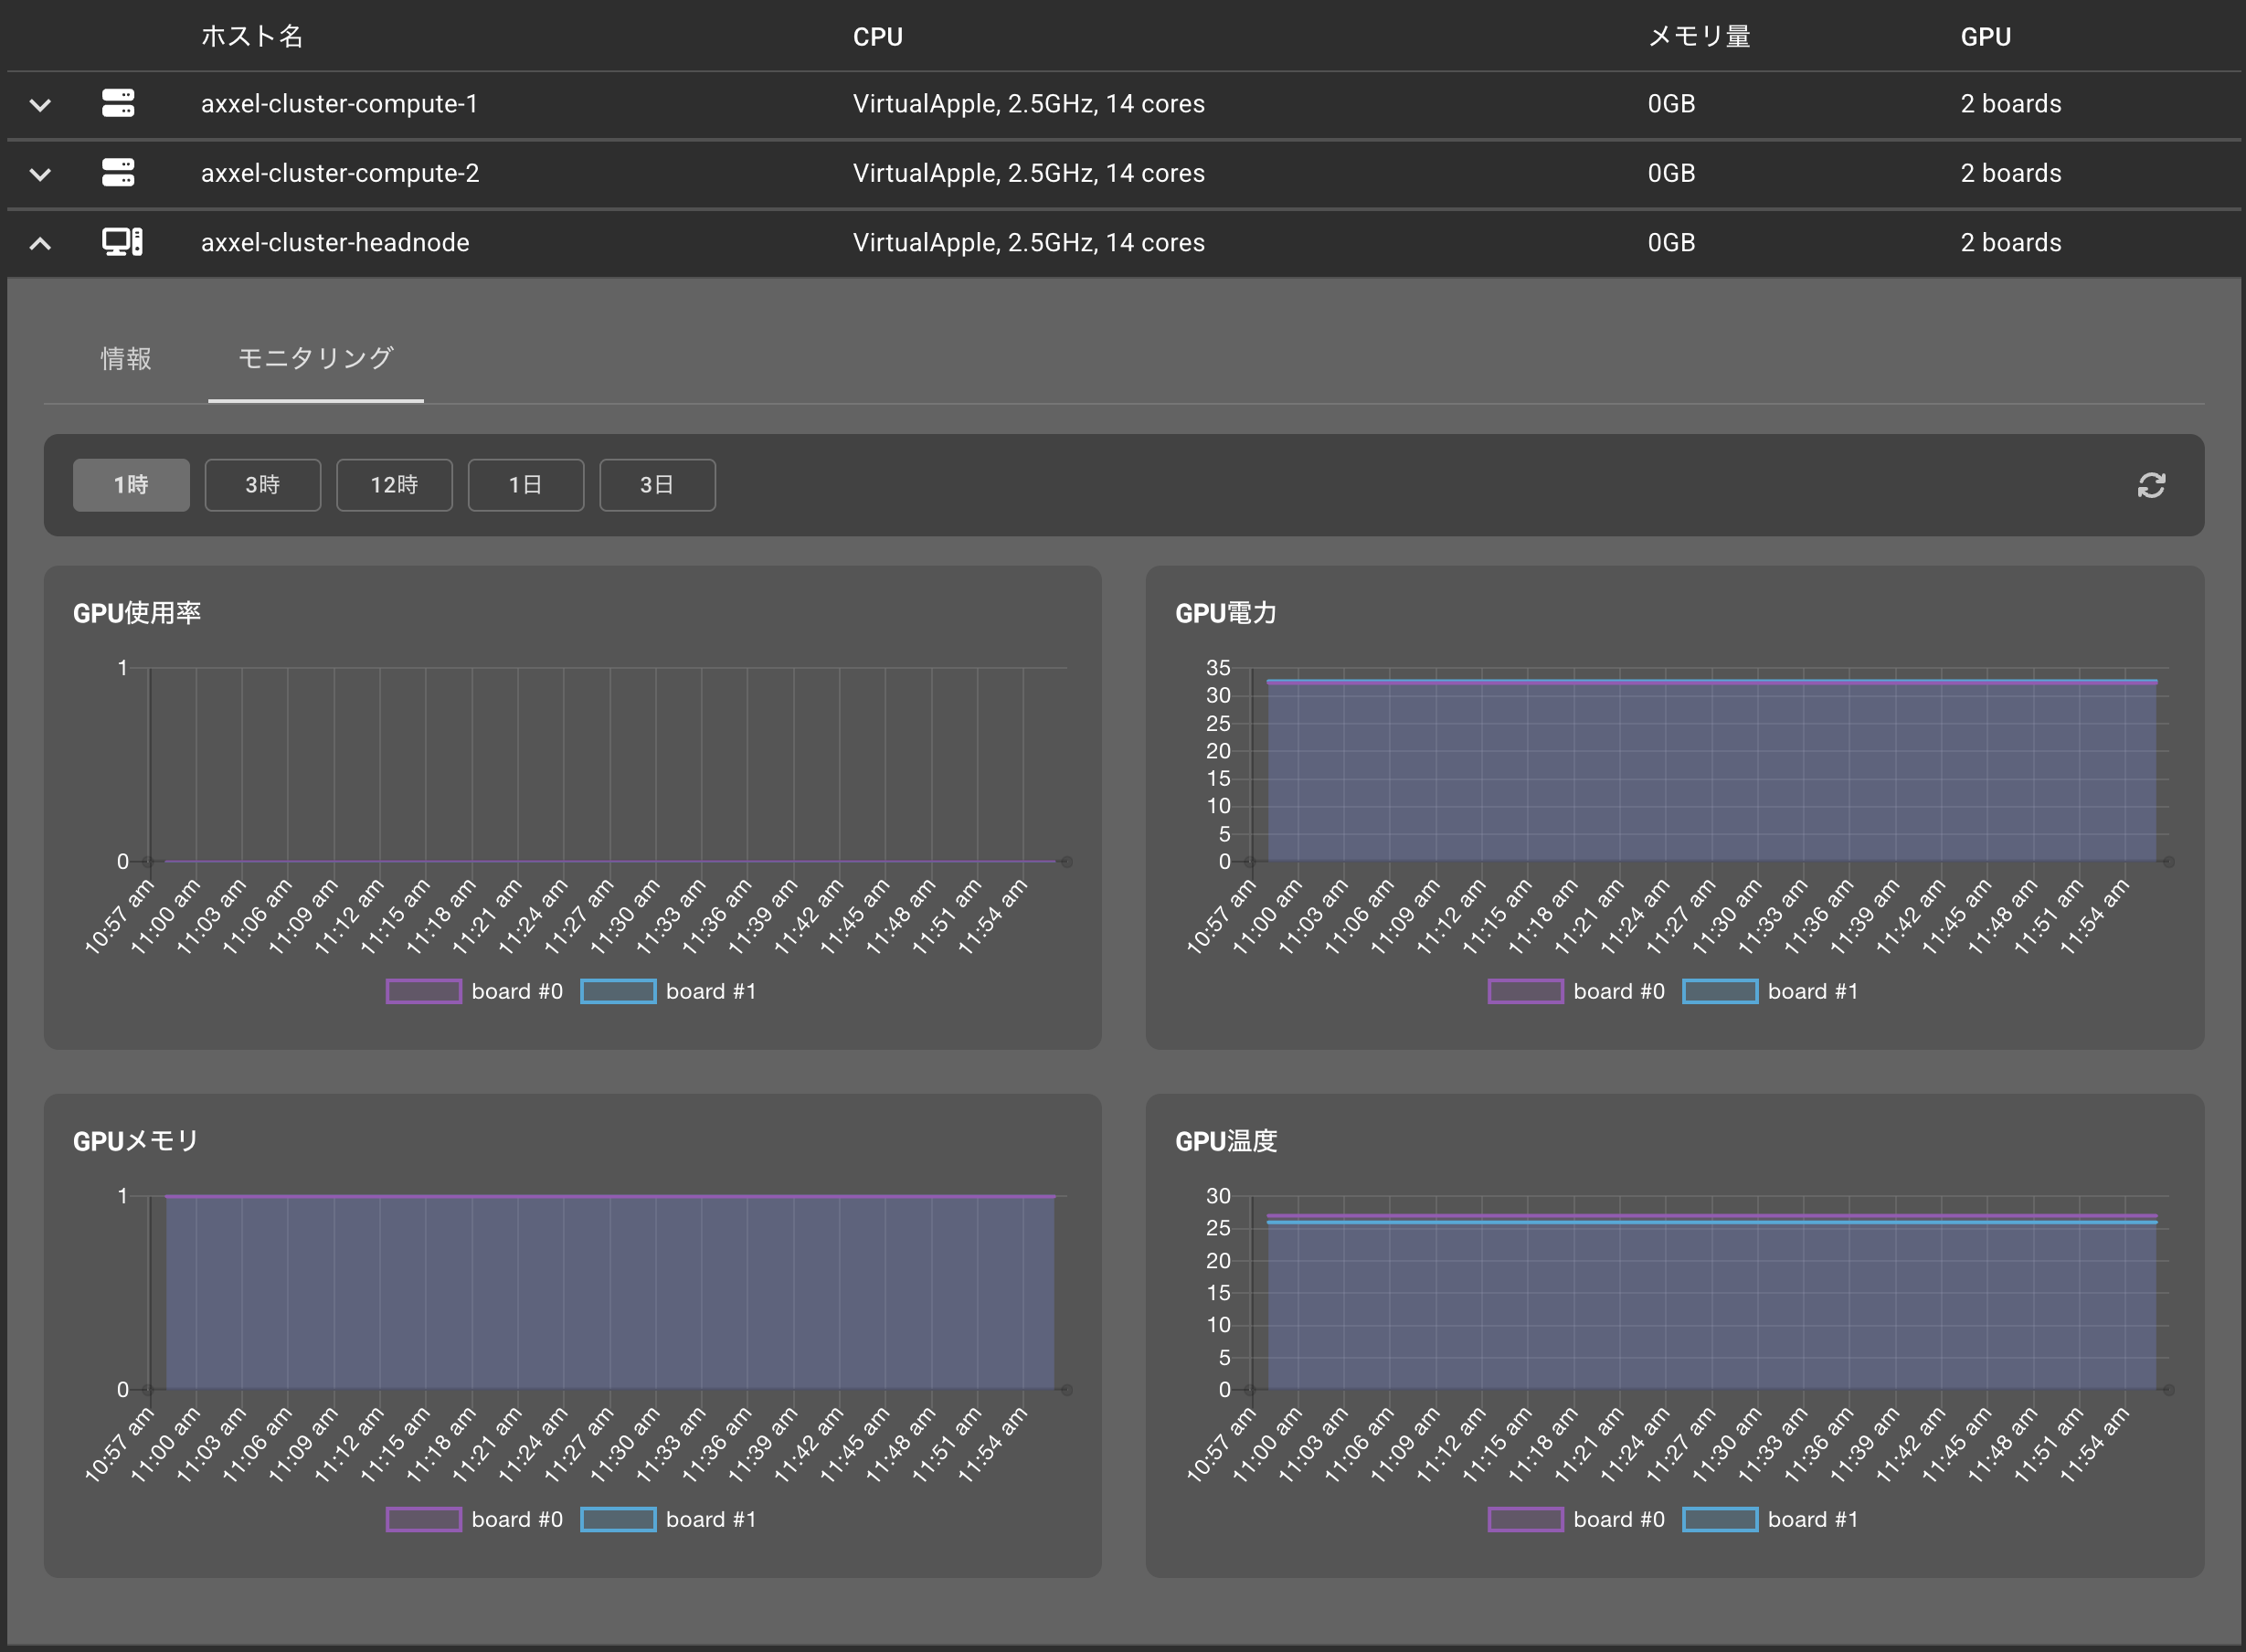Toggle board #1 in GPU電力 legend
This screenshot has width=2246, height=1652.
[1812, 991]
